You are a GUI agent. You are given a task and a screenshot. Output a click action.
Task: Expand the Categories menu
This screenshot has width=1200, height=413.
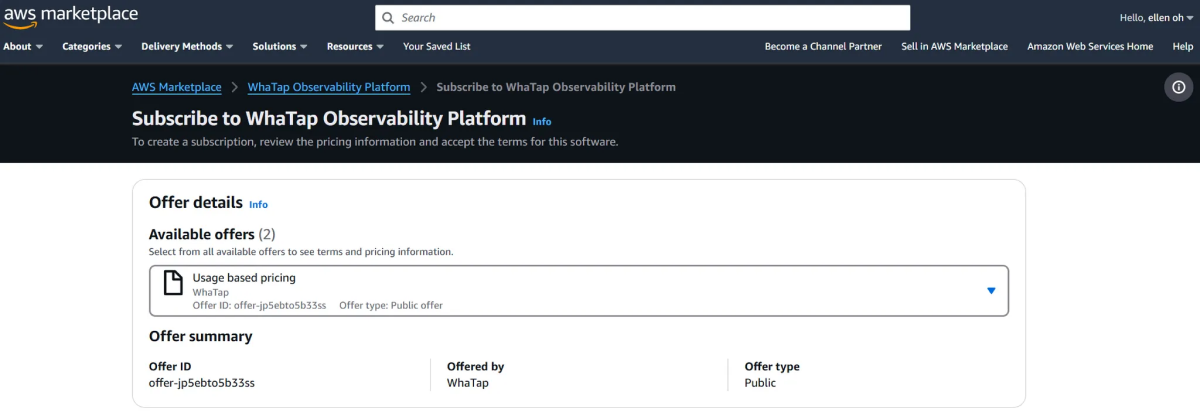point(92,46)
